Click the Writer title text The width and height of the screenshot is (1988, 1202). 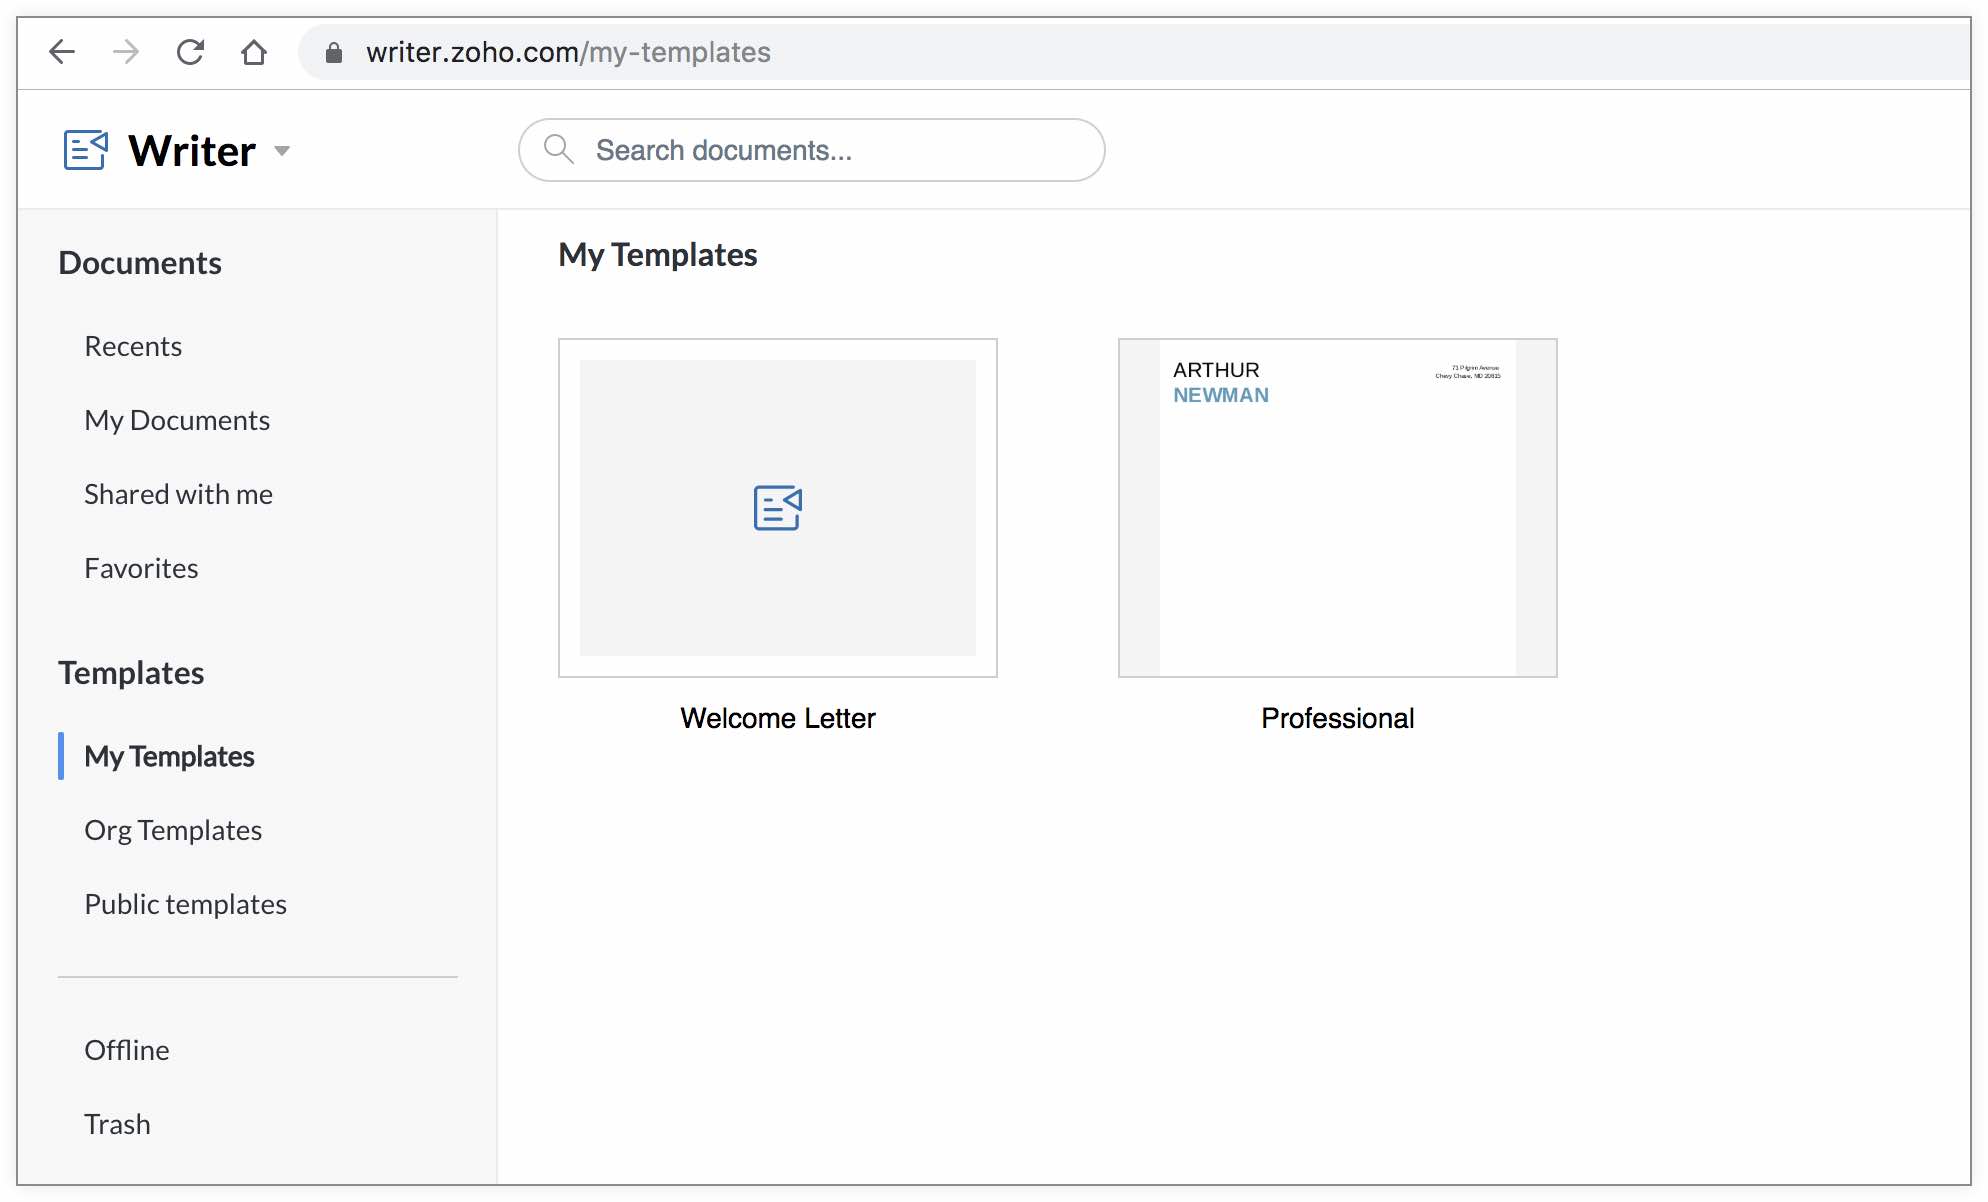[192, 151]
